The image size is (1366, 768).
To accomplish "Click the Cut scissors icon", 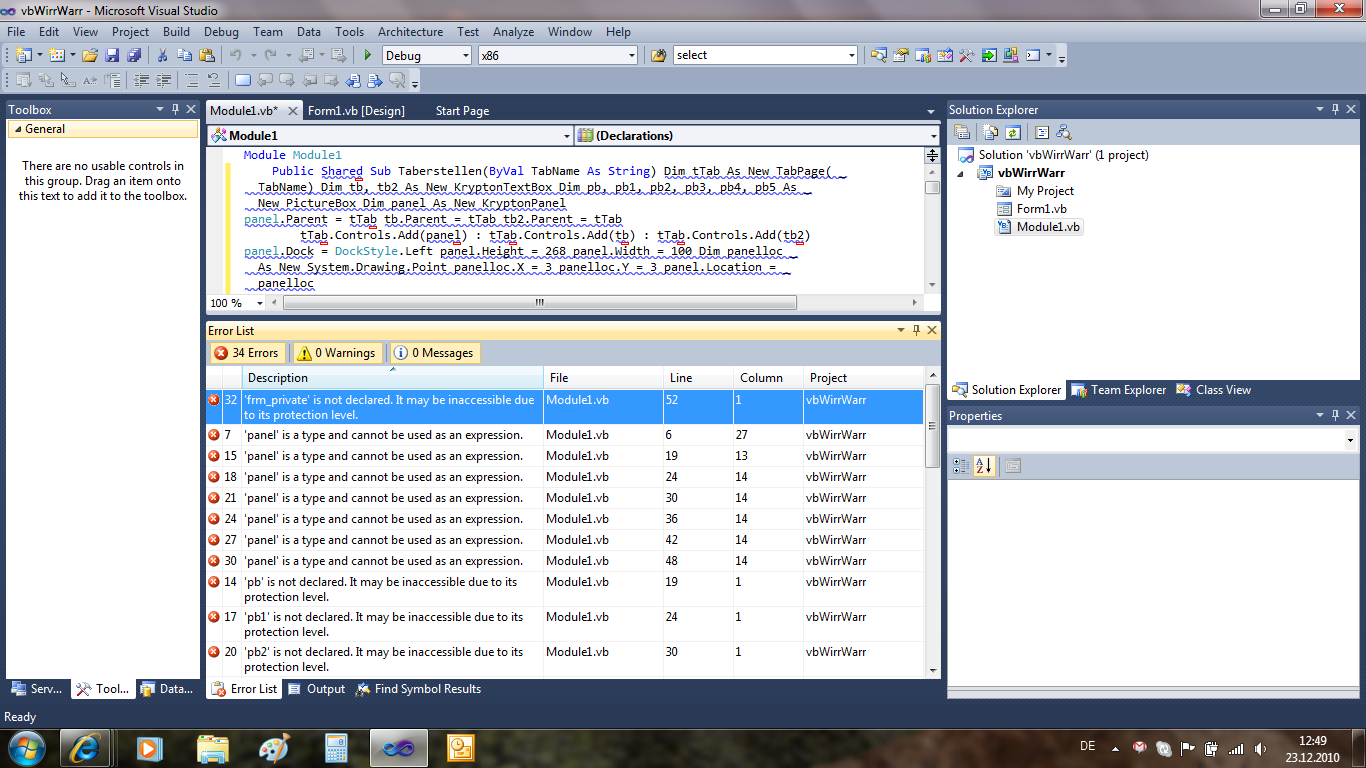I will [162, 56].
